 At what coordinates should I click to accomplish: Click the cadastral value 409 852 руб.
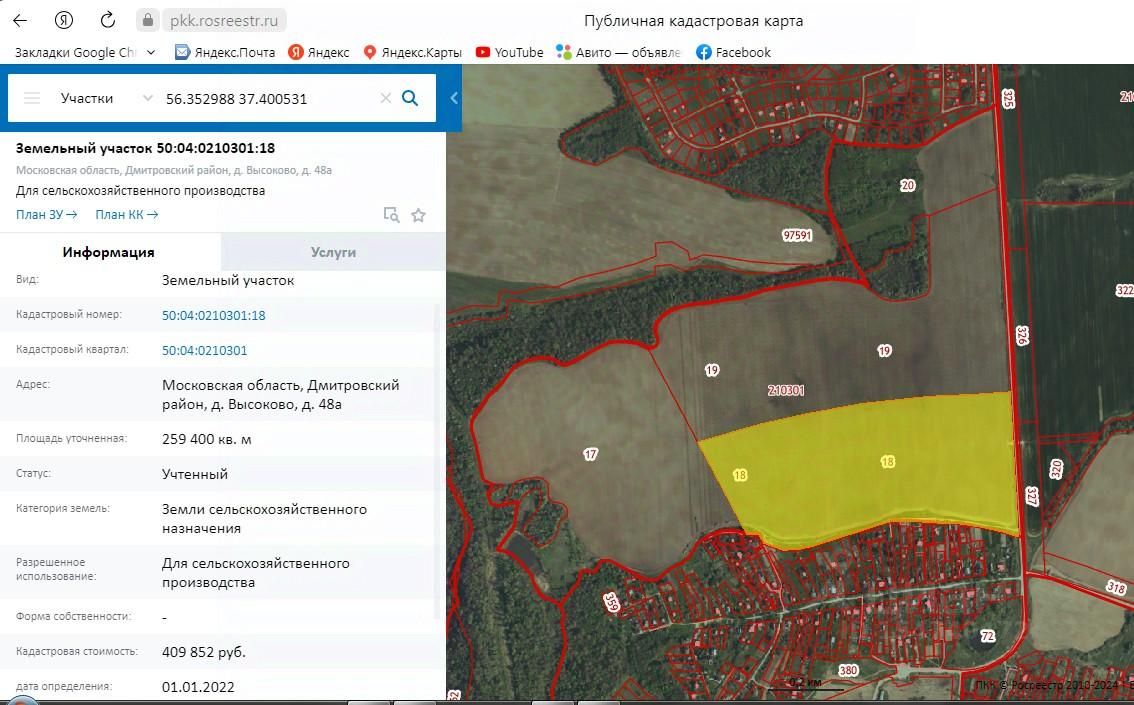204,652
